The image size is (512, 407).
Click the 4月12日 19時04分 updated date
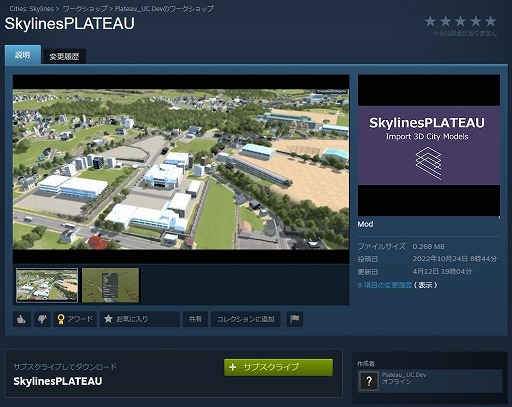[x=442, y=271]
